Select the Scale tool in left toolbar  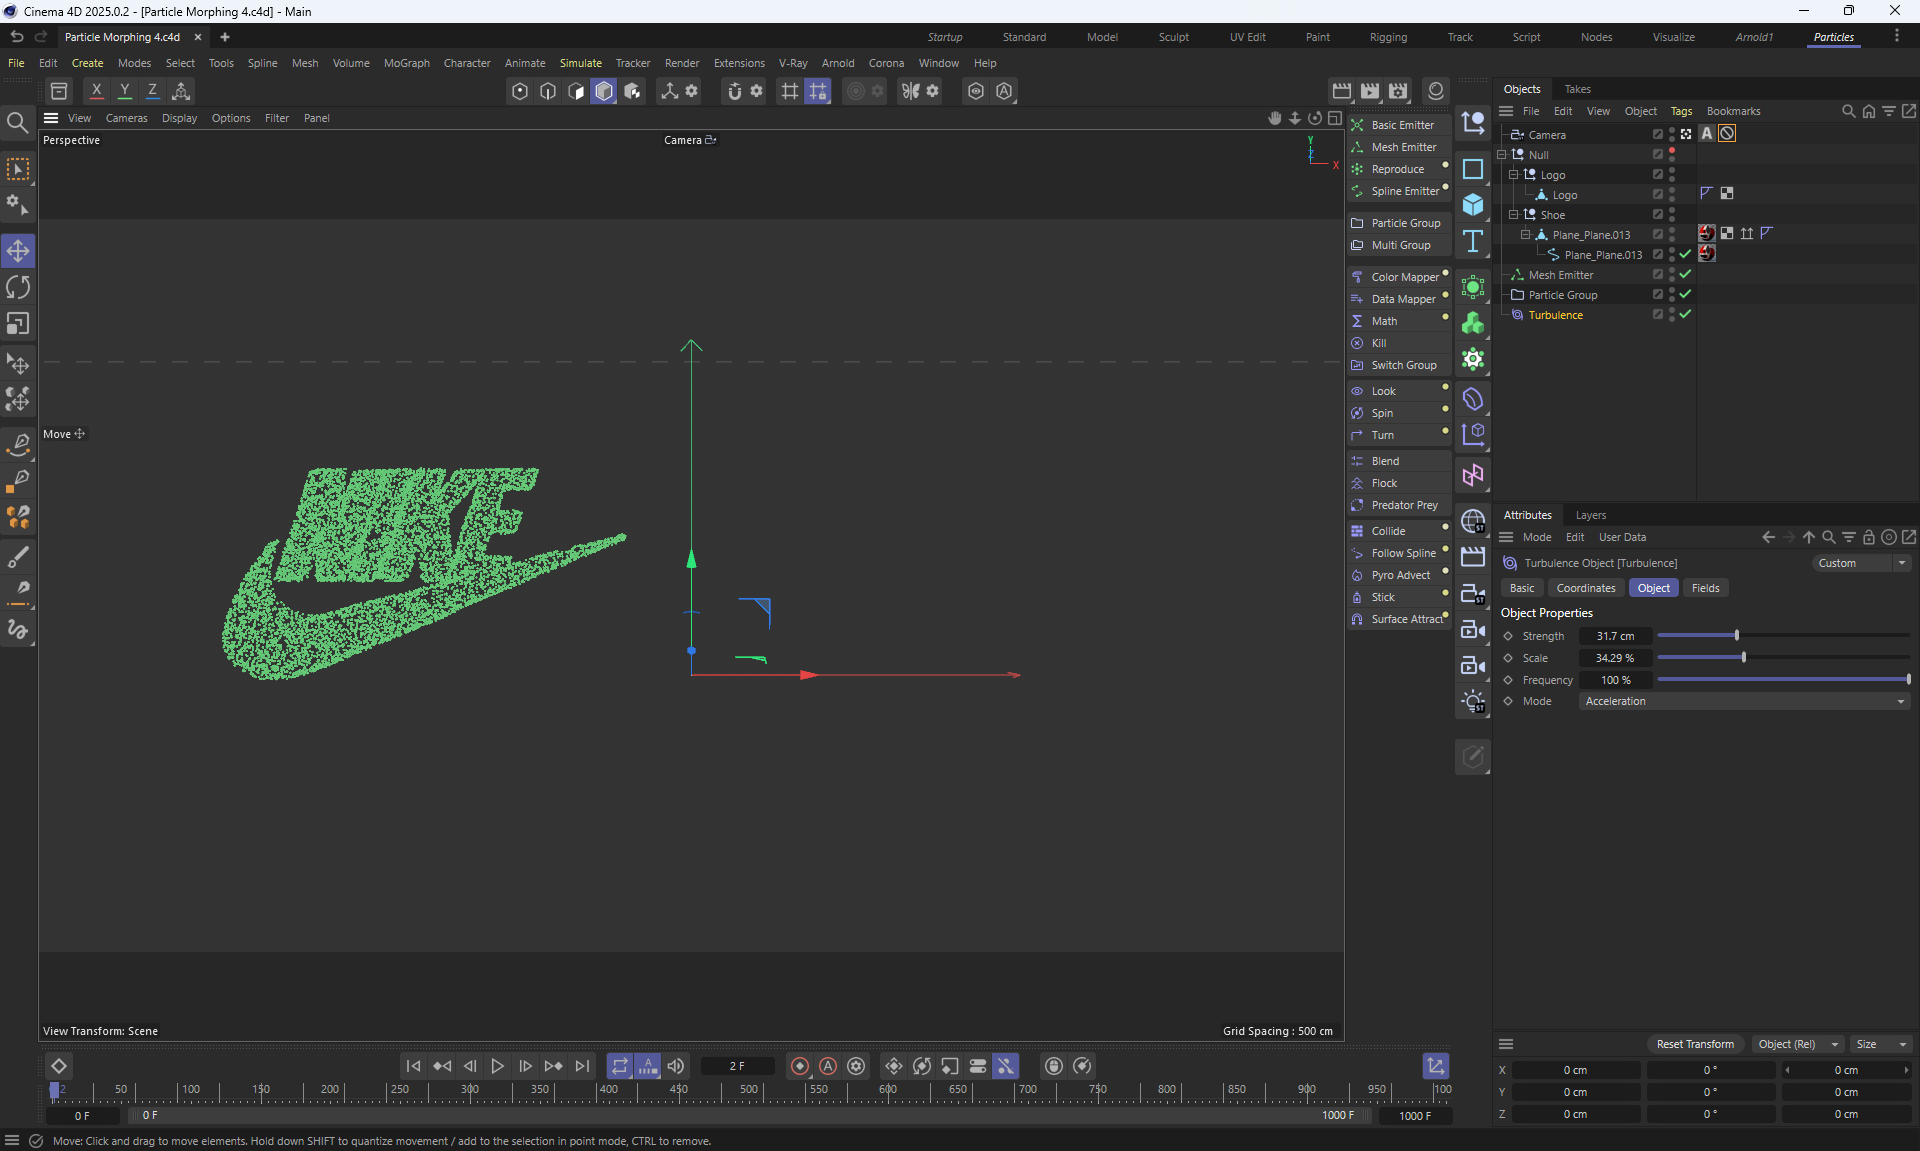click(x=18, y=324)
